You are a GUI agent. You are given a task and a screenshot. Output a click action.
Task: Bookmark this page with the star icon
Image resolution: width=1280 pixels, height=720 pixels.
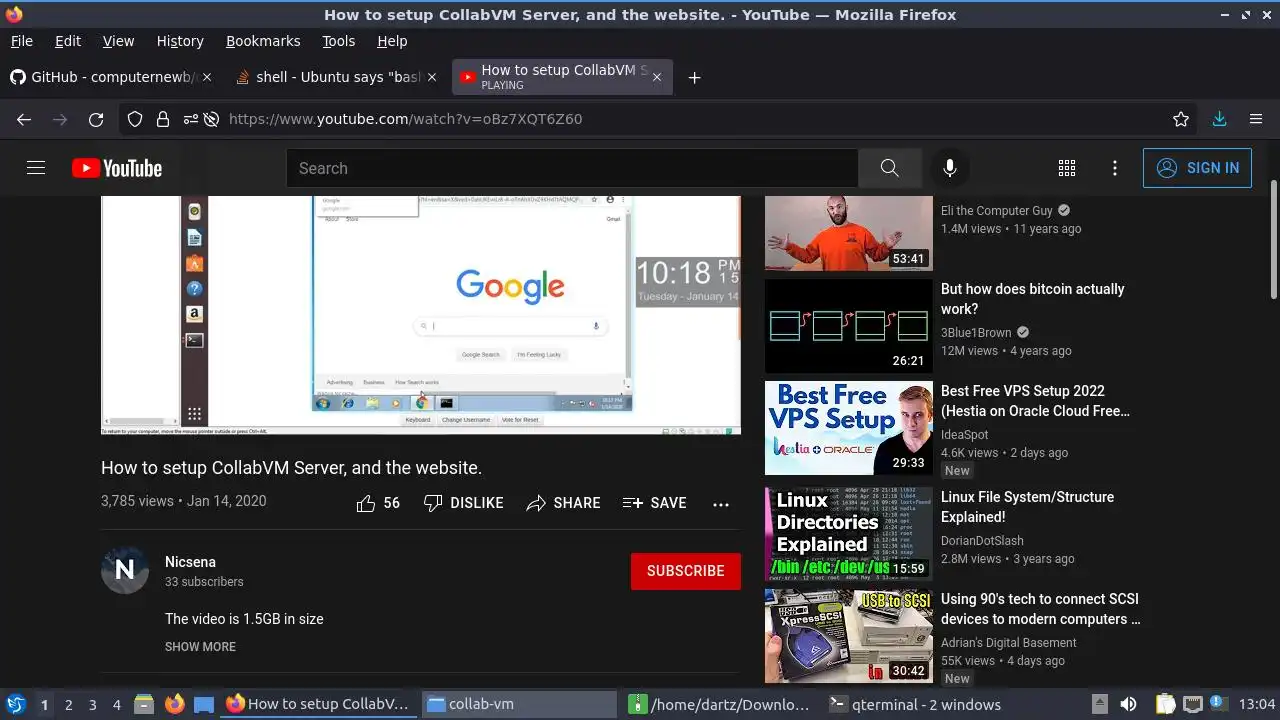click(1181, 119)
